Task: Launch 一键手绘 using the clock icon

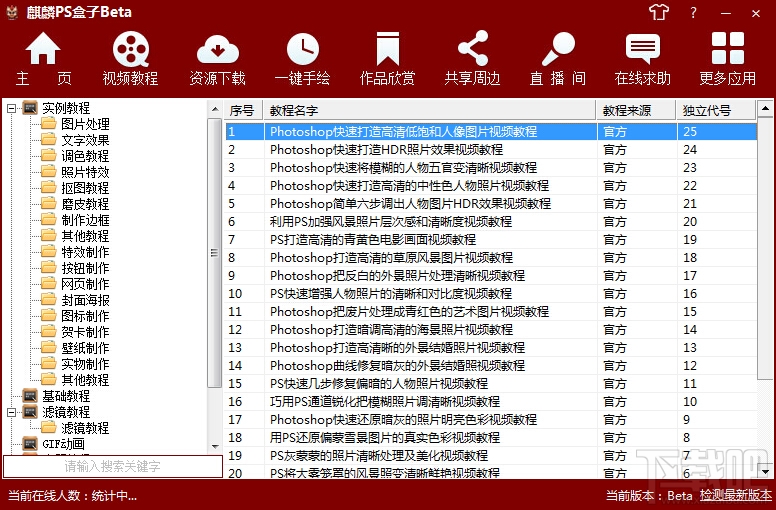Action: pos(303,49)
